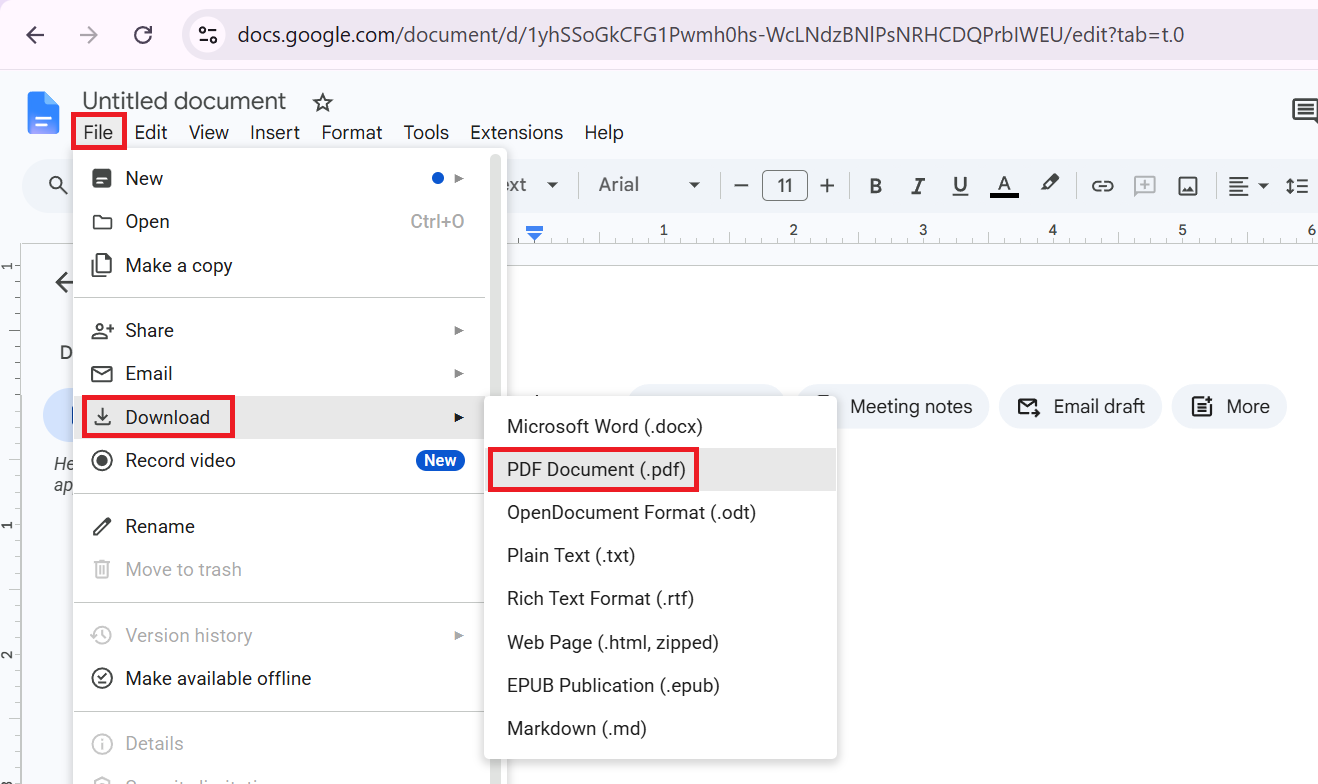This screenshot has width=1318, height=784.
Task: Choose PDF Document (.pdf) download
Action: [x=660, y=469]
